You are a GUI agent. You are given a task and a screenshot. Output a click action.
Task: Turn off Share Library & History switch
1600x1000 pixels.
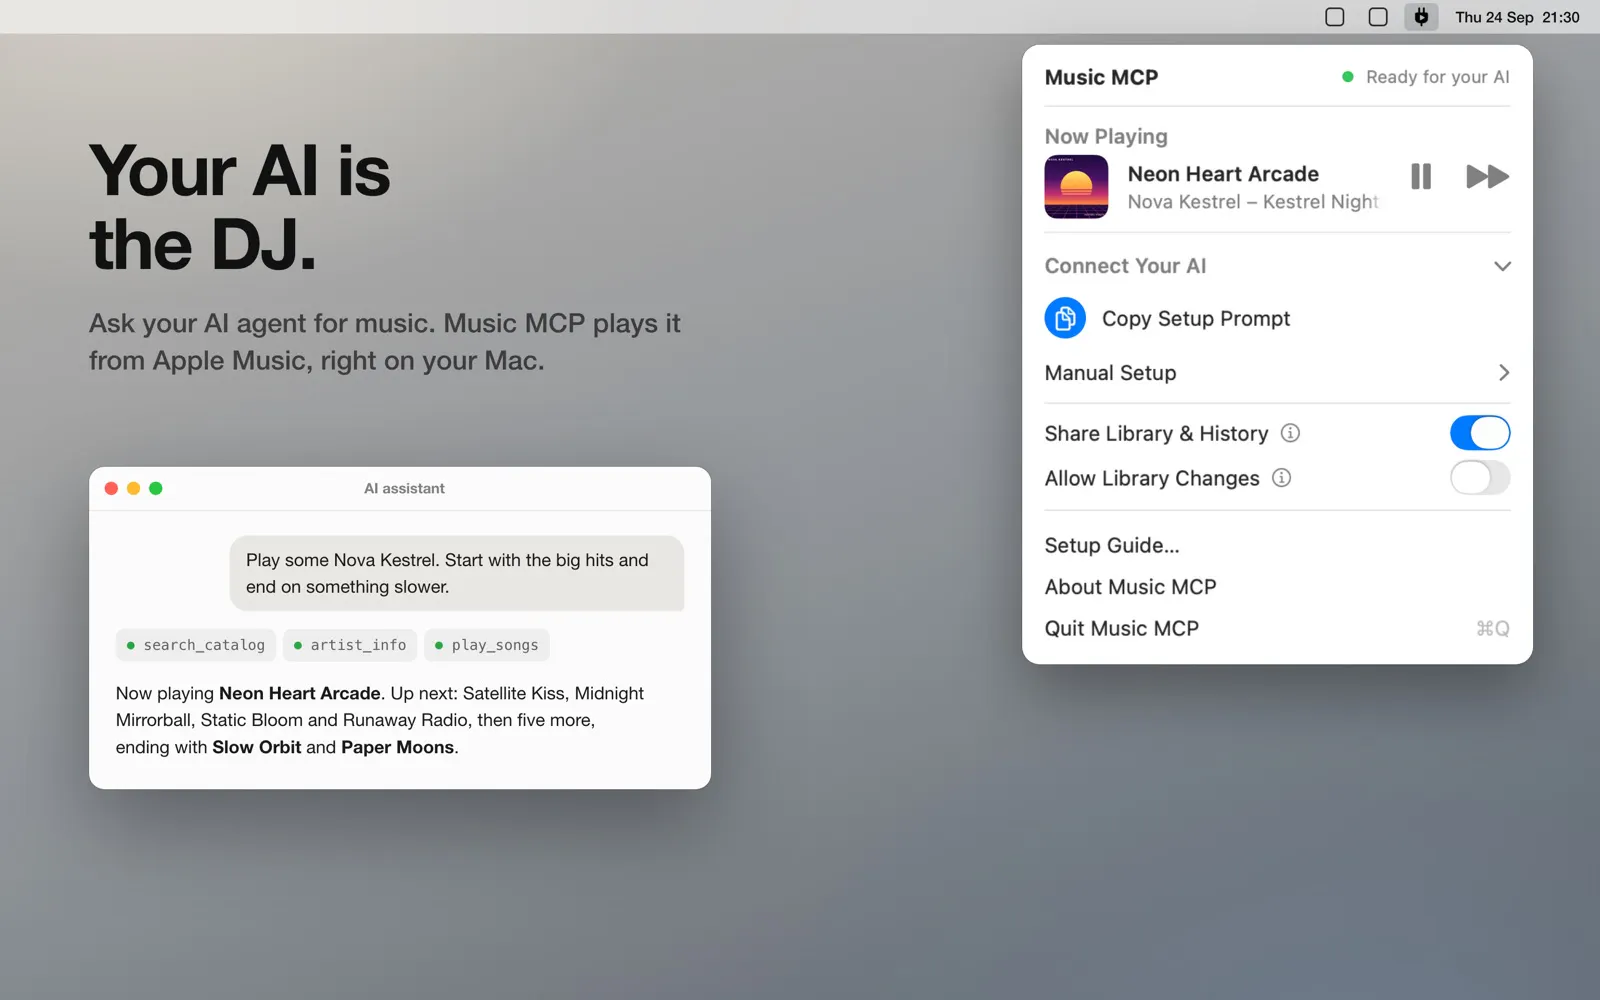tap(1480, 433)
